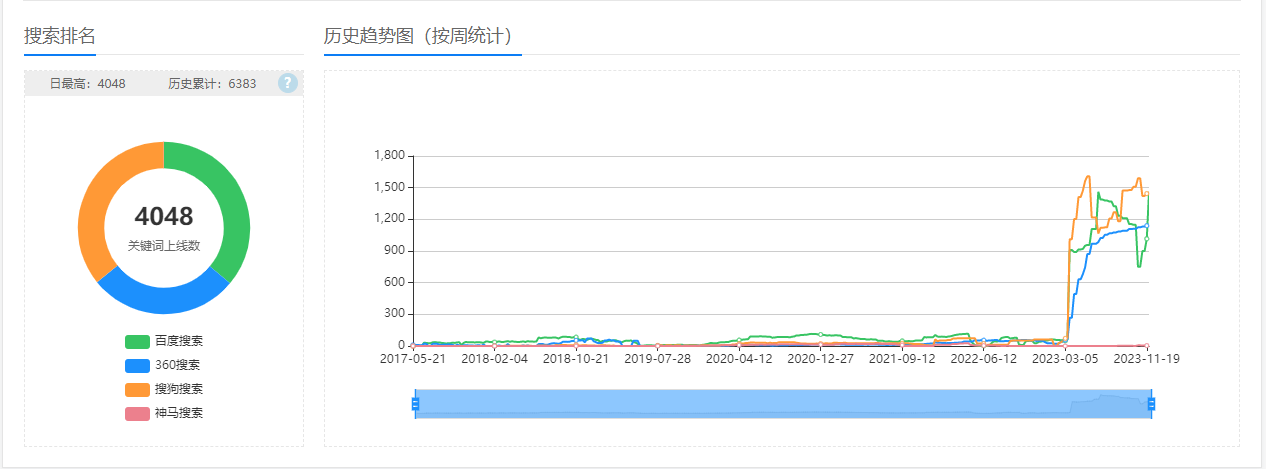
Task: Click the question mark help icon
Action: tap(288, 83)
